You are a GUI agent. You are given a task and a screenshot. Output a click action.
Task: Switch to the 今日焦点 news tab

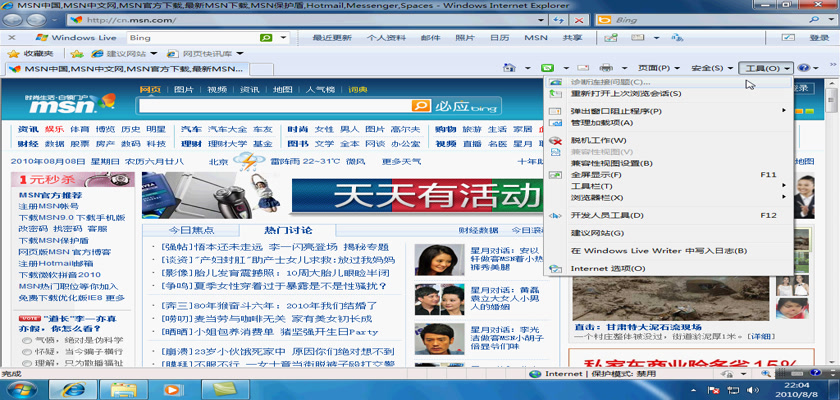tap(184, 229)
